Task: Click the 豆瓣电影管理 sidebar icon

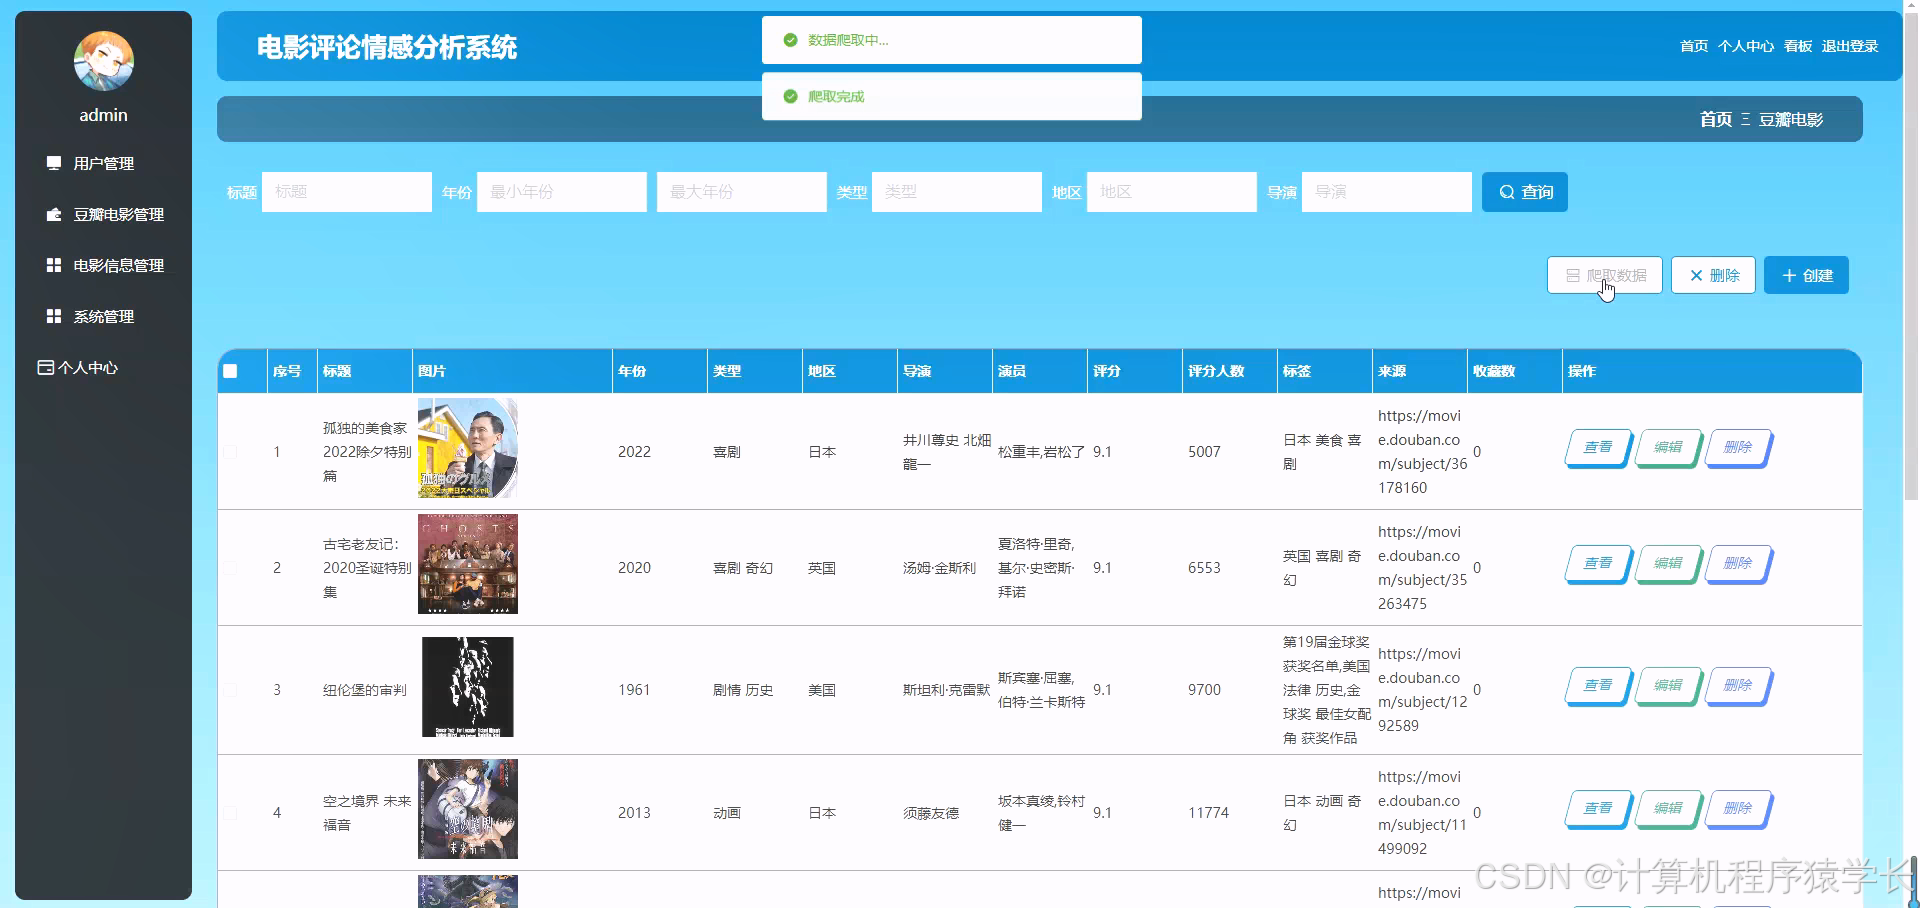Action: tap(54, 214)
